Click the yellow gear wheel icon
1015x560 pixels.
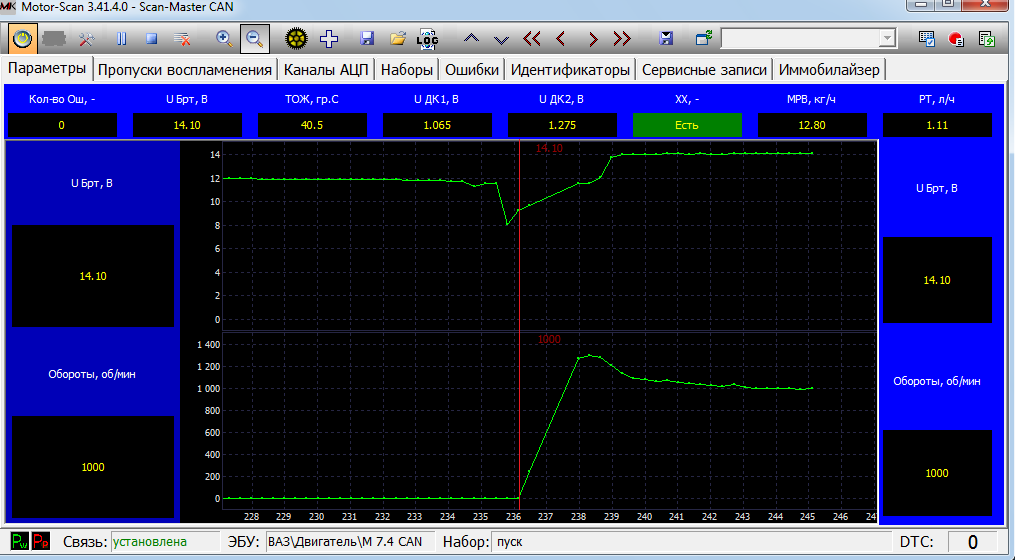(294, 39)
